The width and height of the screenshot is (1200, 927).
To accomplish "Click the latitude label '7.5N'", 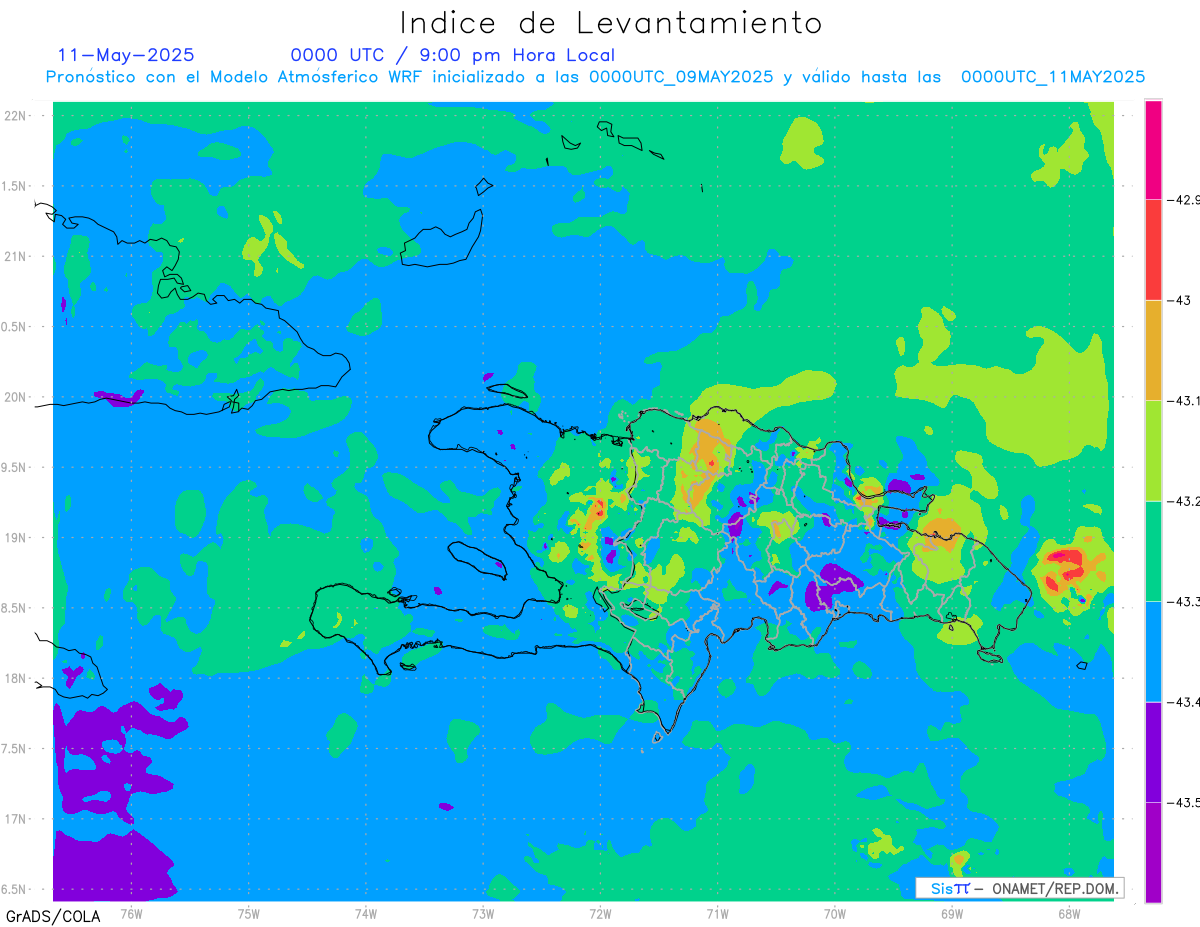I will 15,749.
